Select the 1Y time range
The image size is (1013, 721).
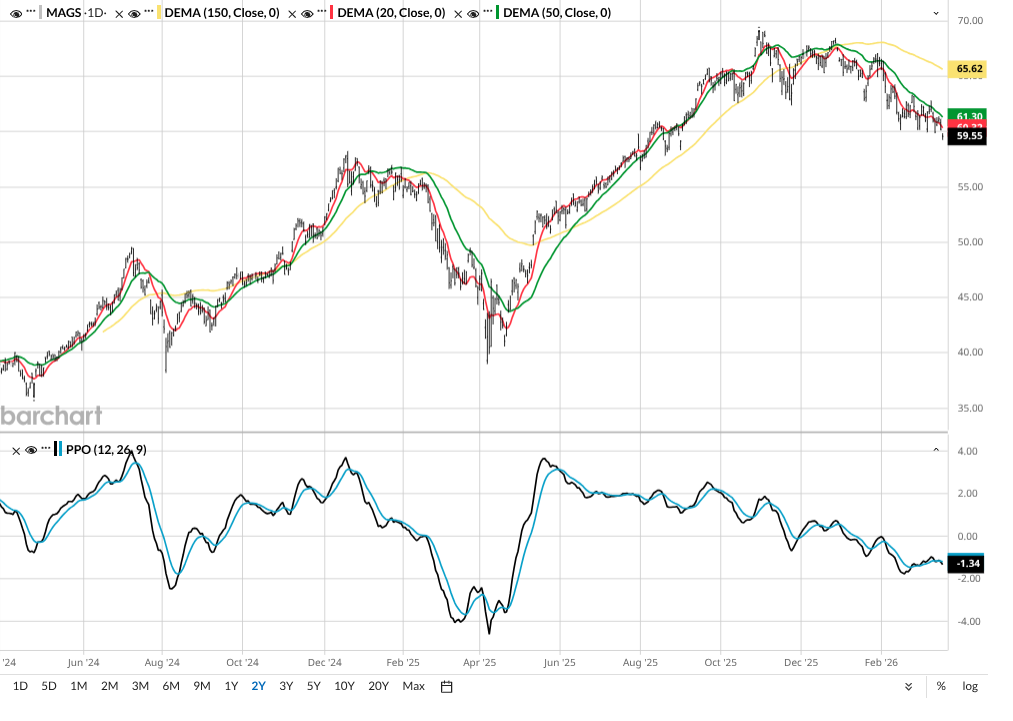231,686
